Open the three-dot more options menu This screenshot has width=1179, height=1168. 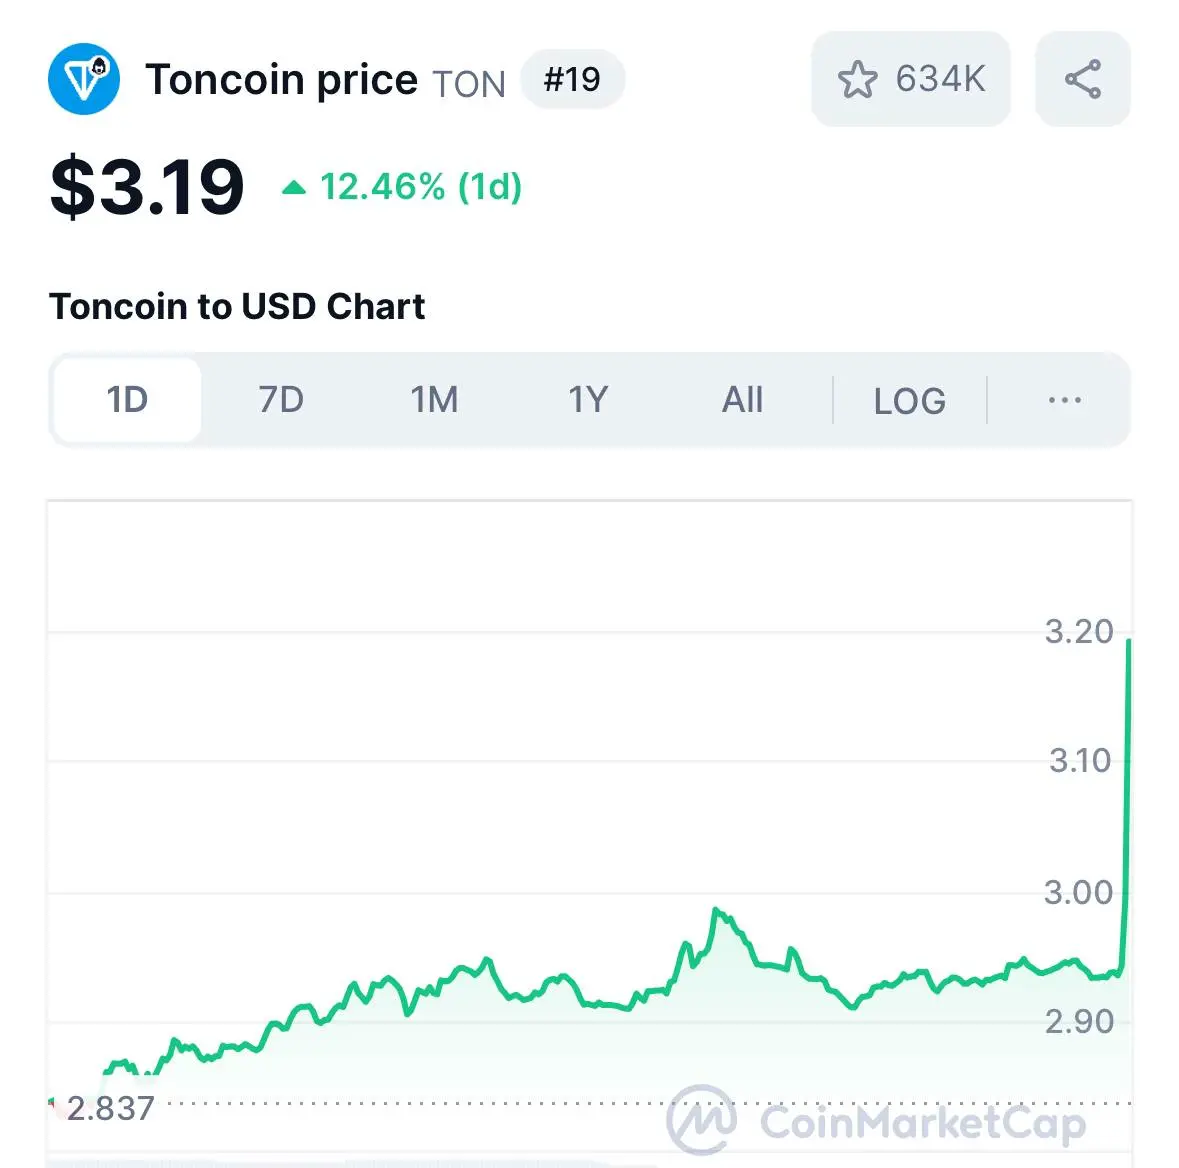1065,399
